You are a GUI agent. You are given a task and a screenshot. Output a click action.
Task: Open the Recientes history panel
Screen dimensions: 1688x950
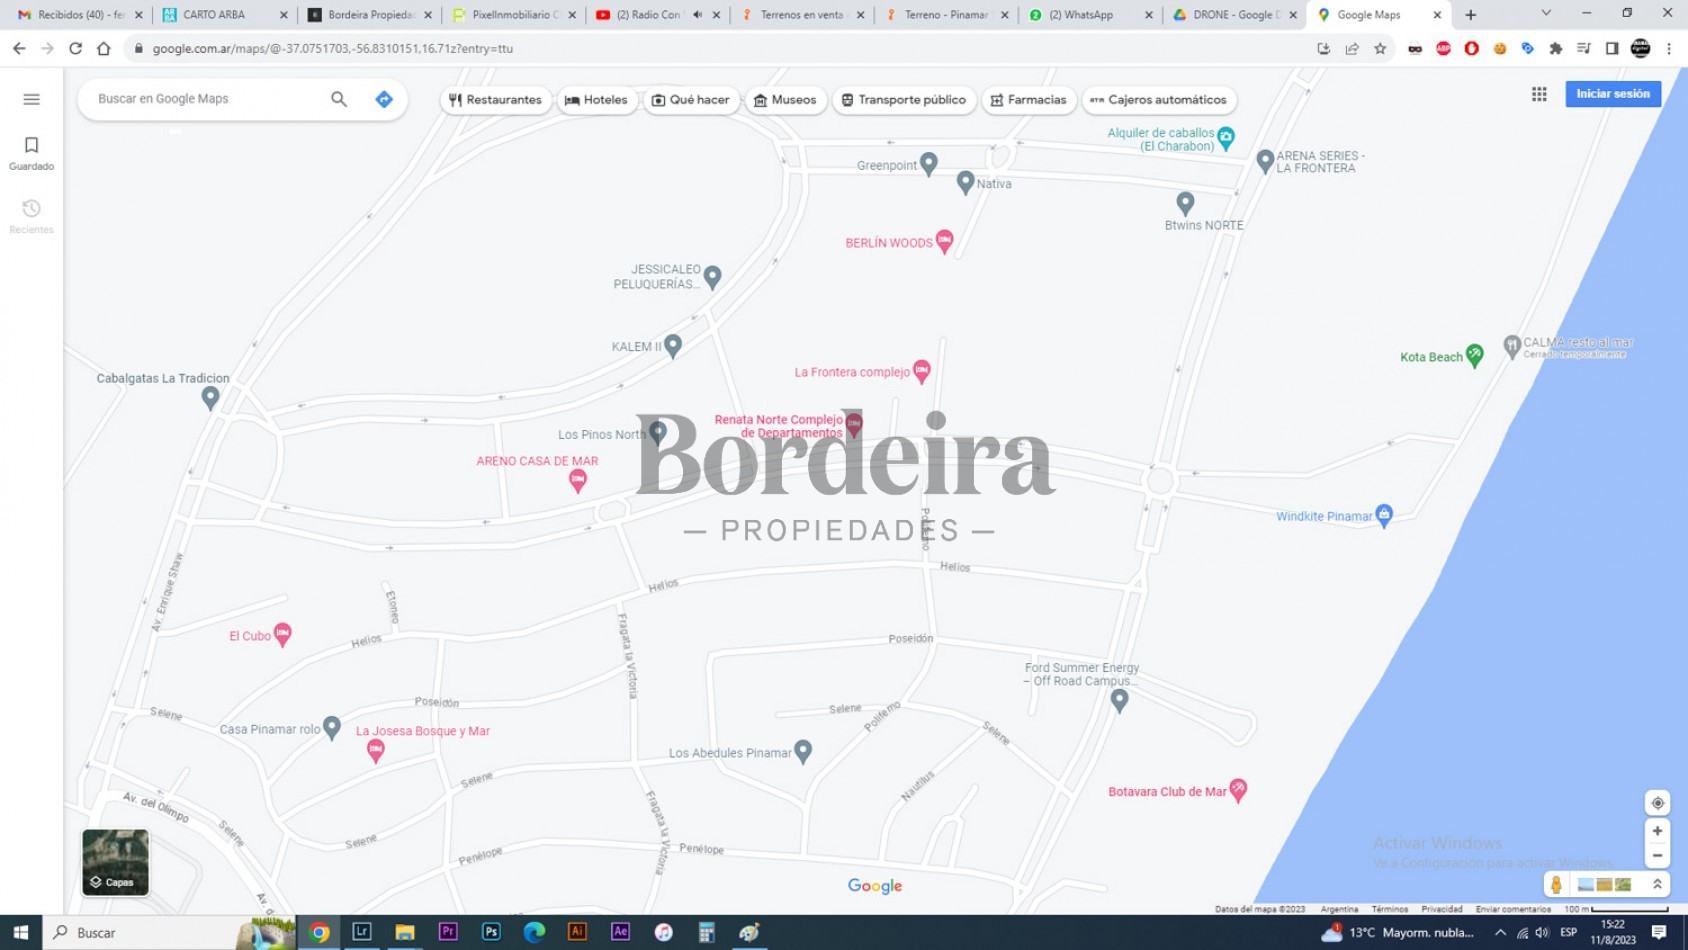[31, 216]
